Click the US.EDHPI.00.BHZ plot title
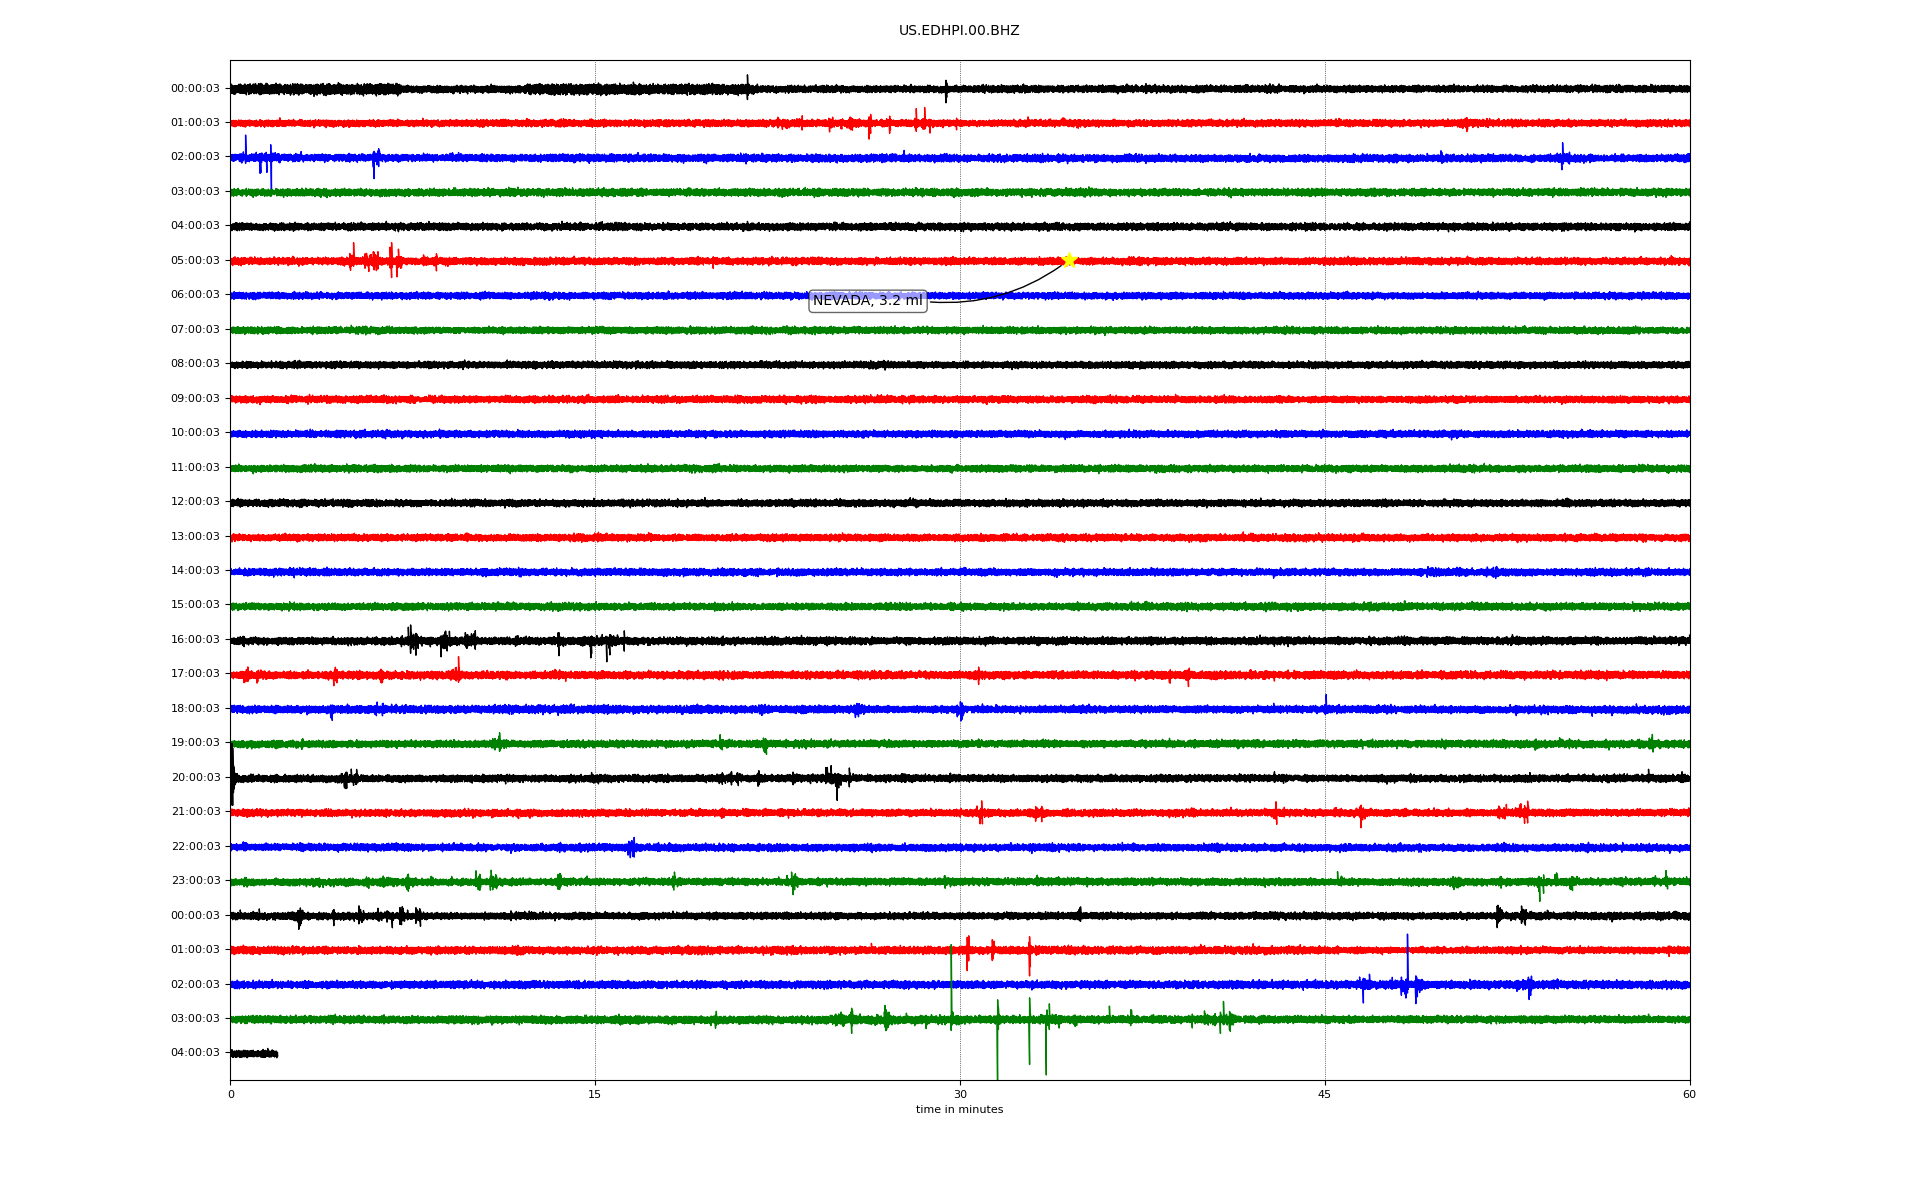Screen dimensions: 1920x1200 pyautogui.click(x=959, y=31)
